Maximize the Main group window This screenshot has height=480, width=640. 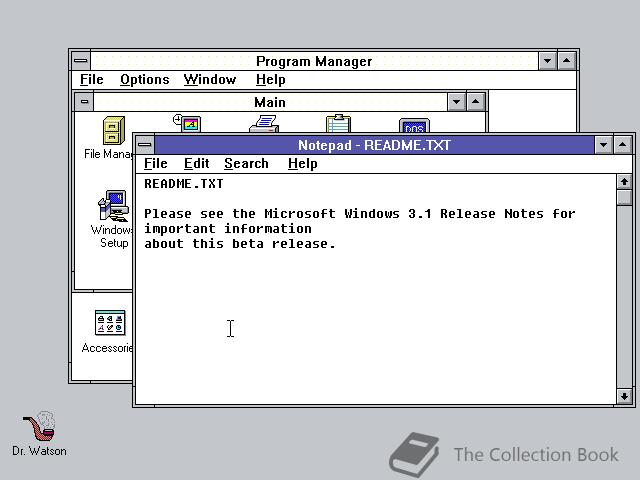click(476, 102)
